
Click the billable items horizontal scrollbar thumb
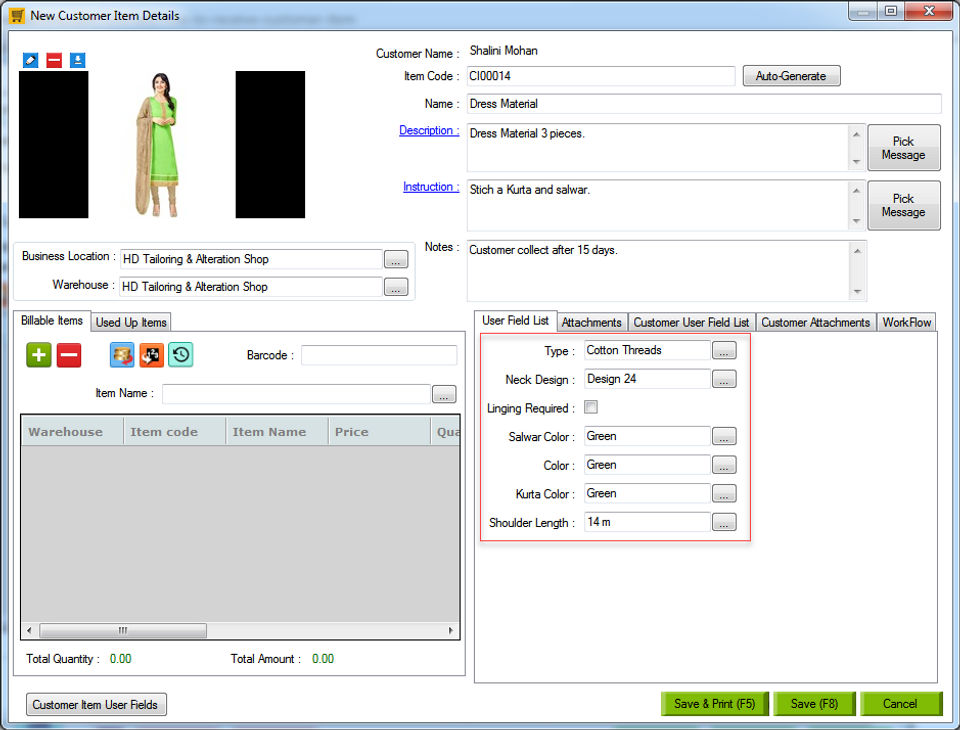click(x=123, y=630)
